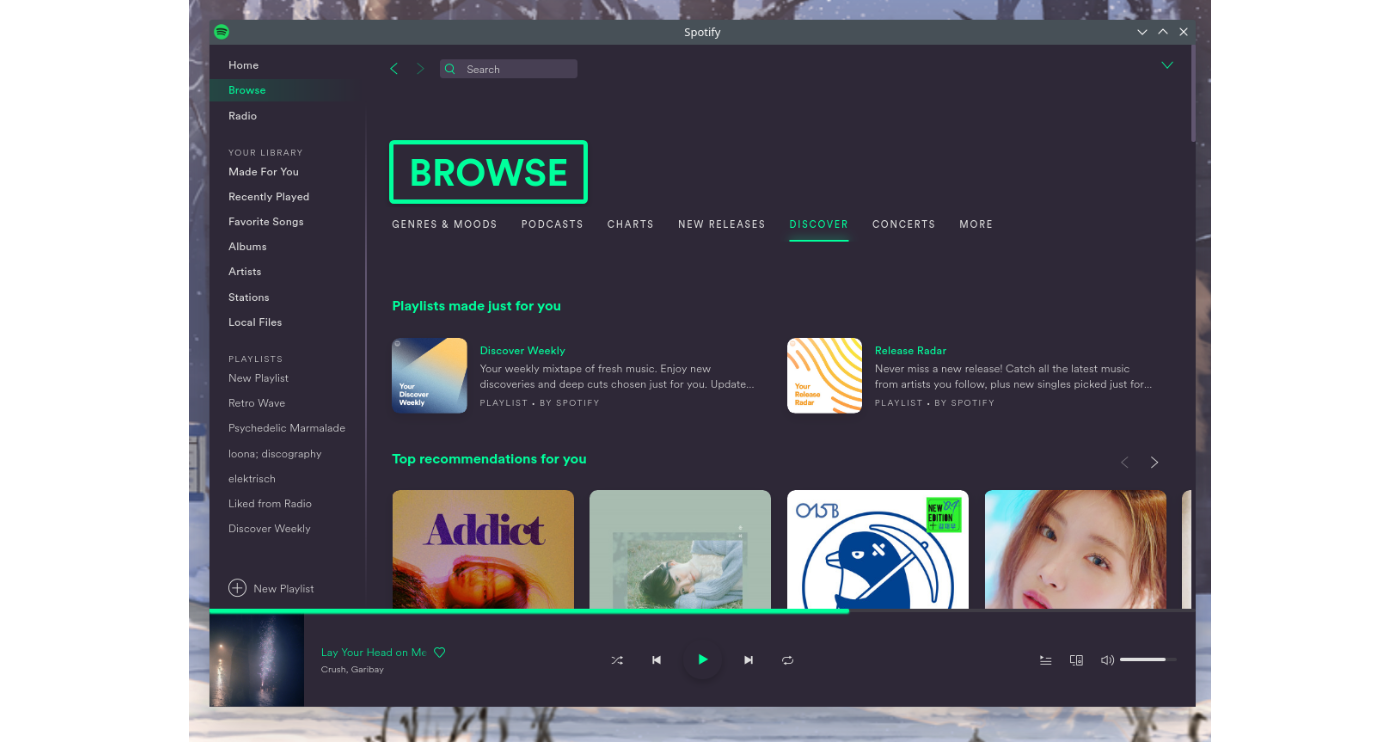Click the New Playlist label at the sidebar bottom
The image size is (1400, 742).
[284, 589]
